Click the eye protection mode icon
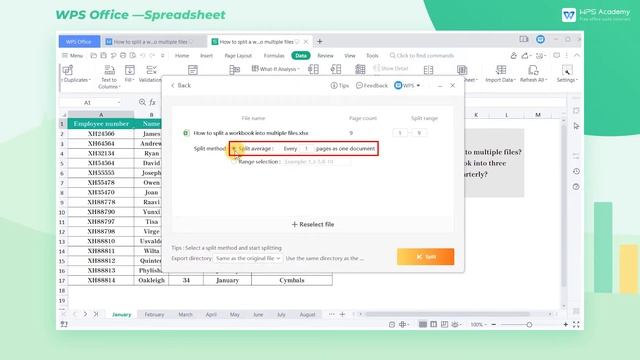This screenshot has height=360, width=640. tap(455, 324)
